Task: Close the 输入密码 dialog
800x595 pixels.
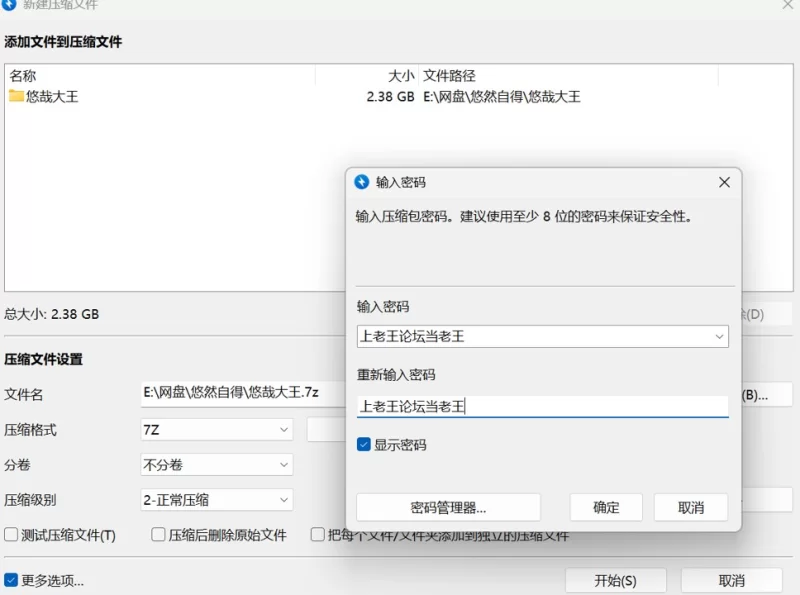Action: [x=724, y=182]
